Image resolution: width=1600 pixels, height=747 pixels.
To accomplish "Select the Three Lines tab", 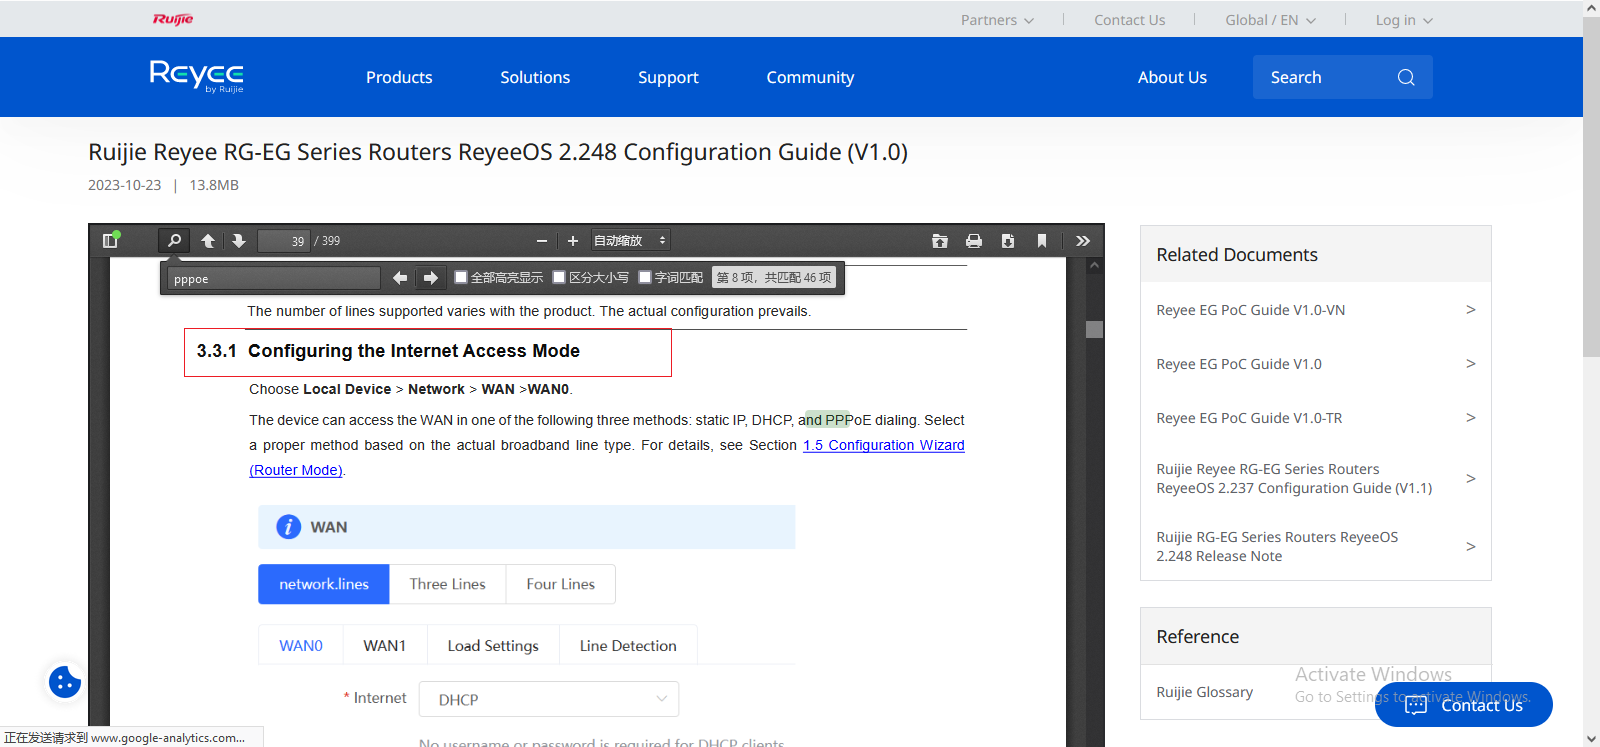I will pos(447,584).
